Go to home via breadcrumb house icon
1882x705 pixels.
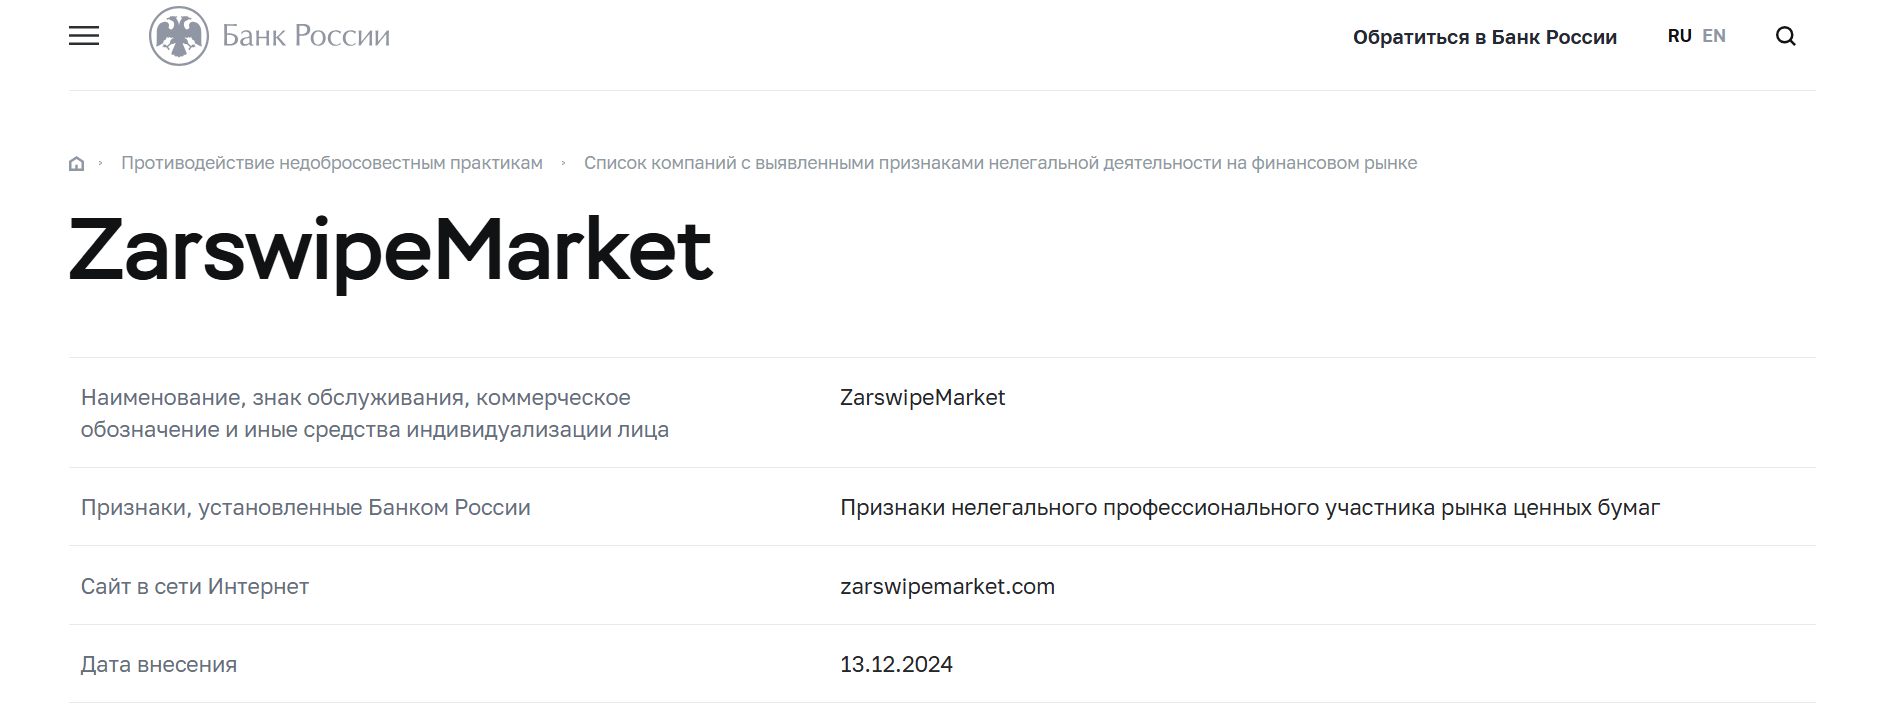click(x=76, y=163)
